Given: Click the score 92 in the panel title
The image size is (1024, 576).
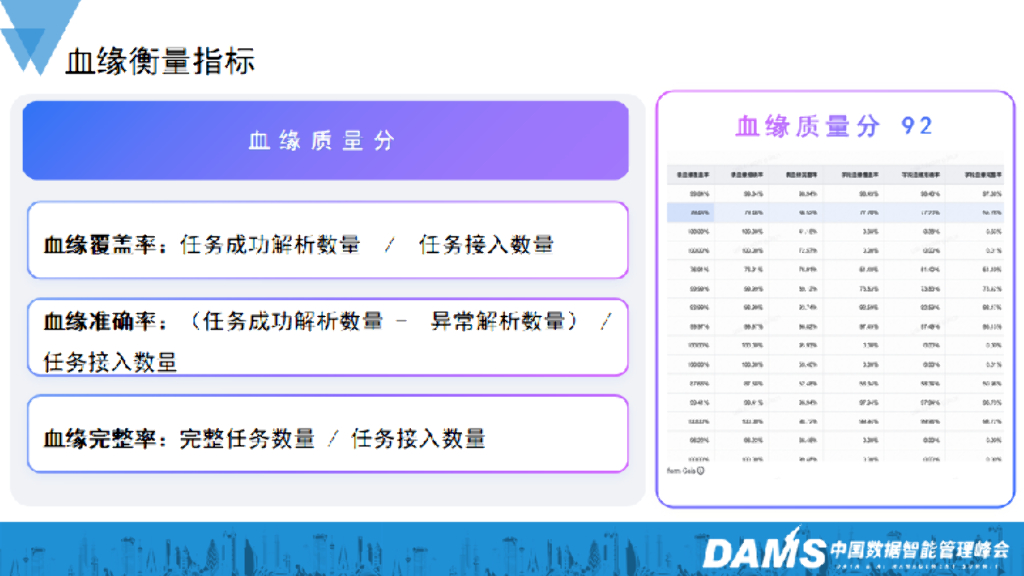Looking at the screenshot, I should click(916, 125).
